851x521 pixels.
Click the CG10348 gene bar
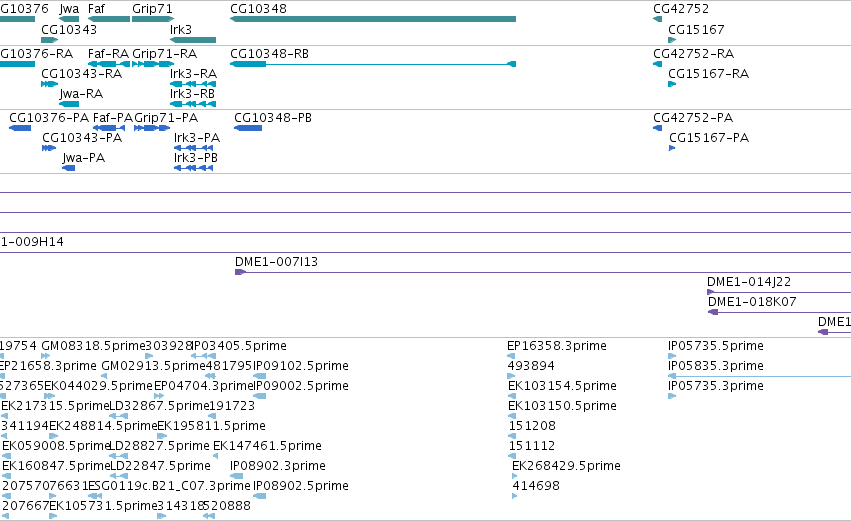373,19
